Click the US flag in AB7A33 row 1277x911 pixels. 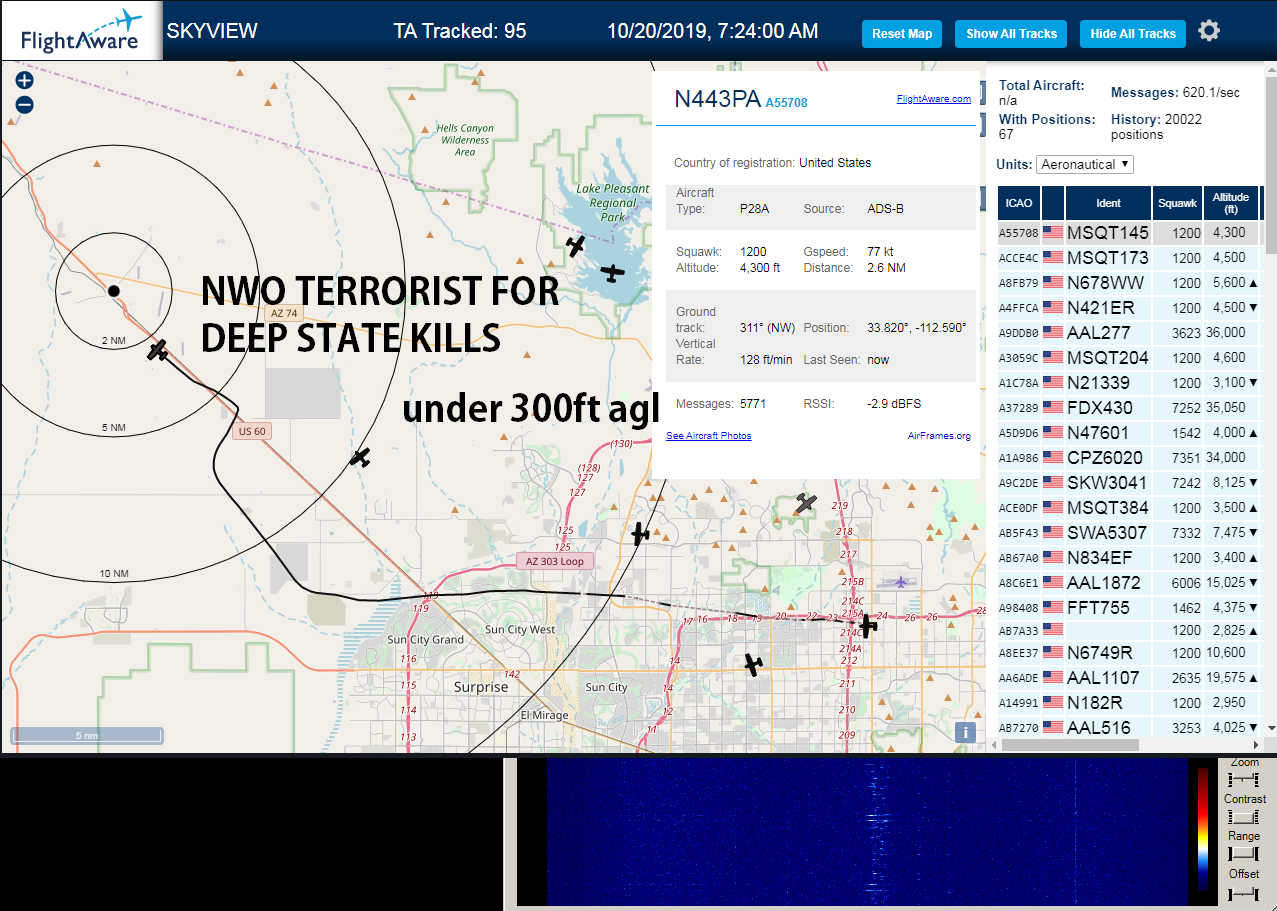1052,631
